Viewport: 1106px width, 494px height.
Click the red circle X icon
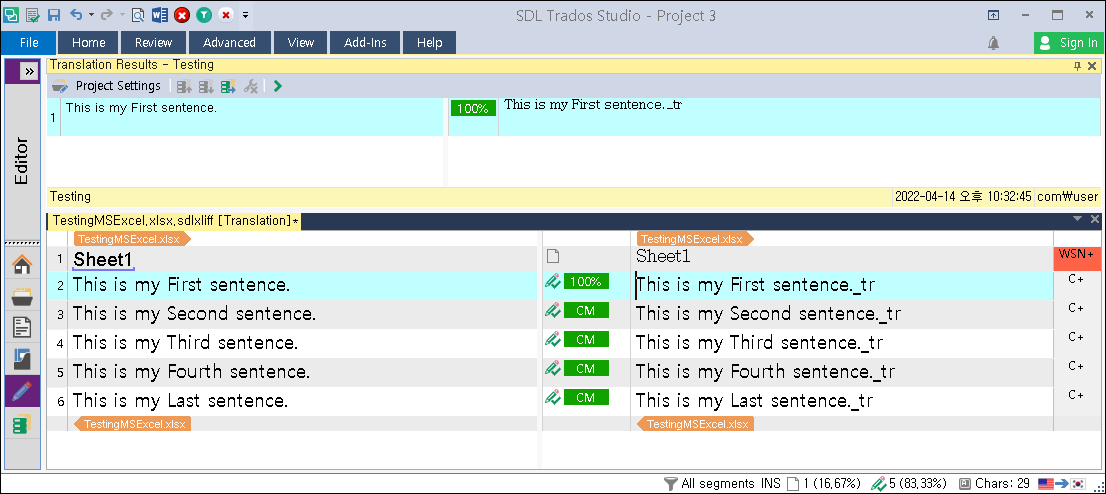(181, 15)
